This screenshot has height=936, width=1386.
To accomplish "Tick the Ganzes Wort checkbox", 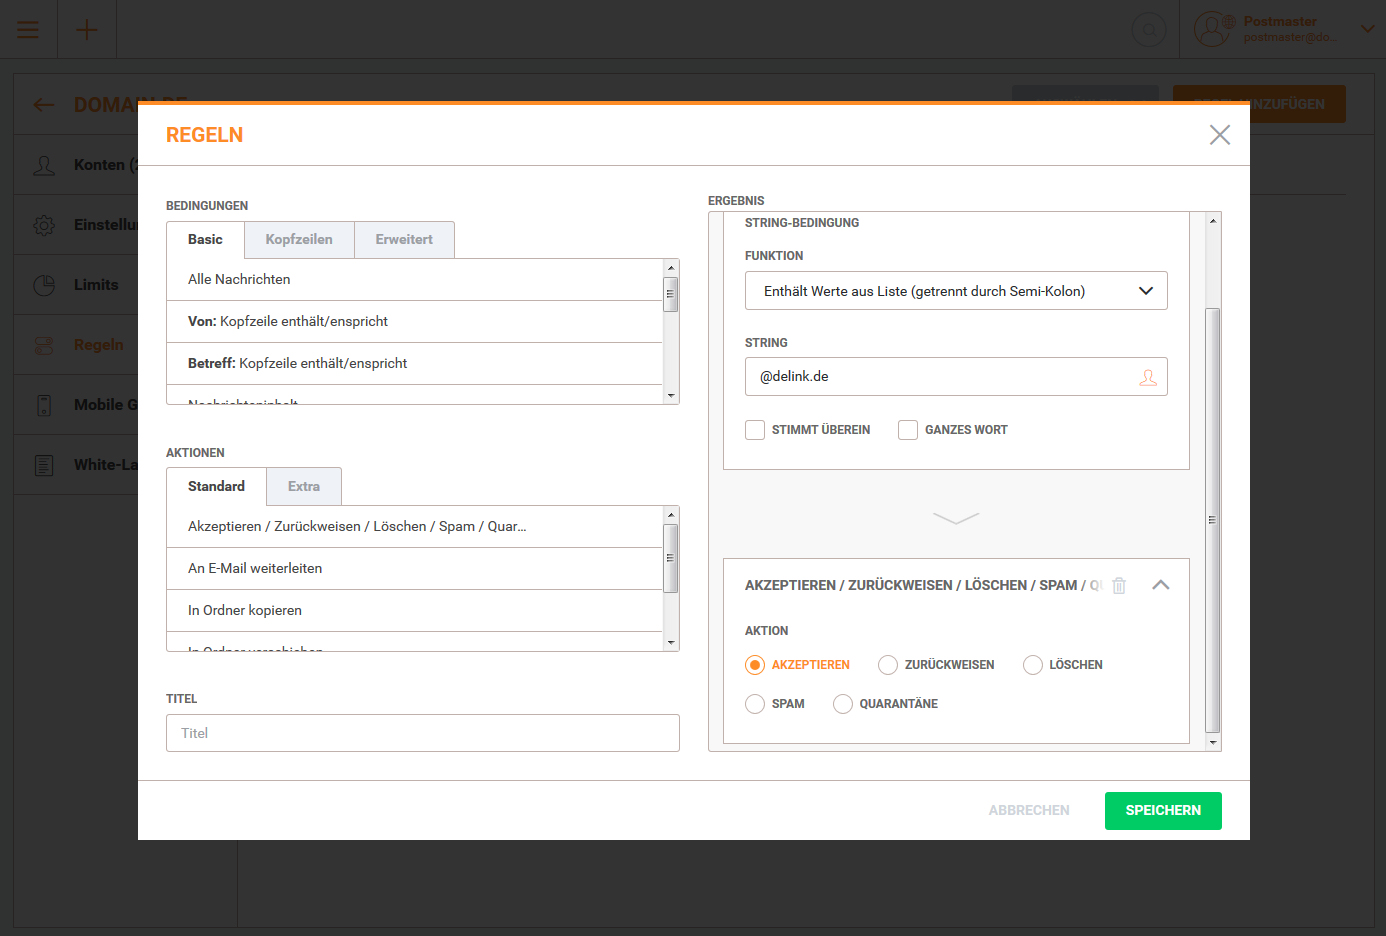I will tap(908, 430).
